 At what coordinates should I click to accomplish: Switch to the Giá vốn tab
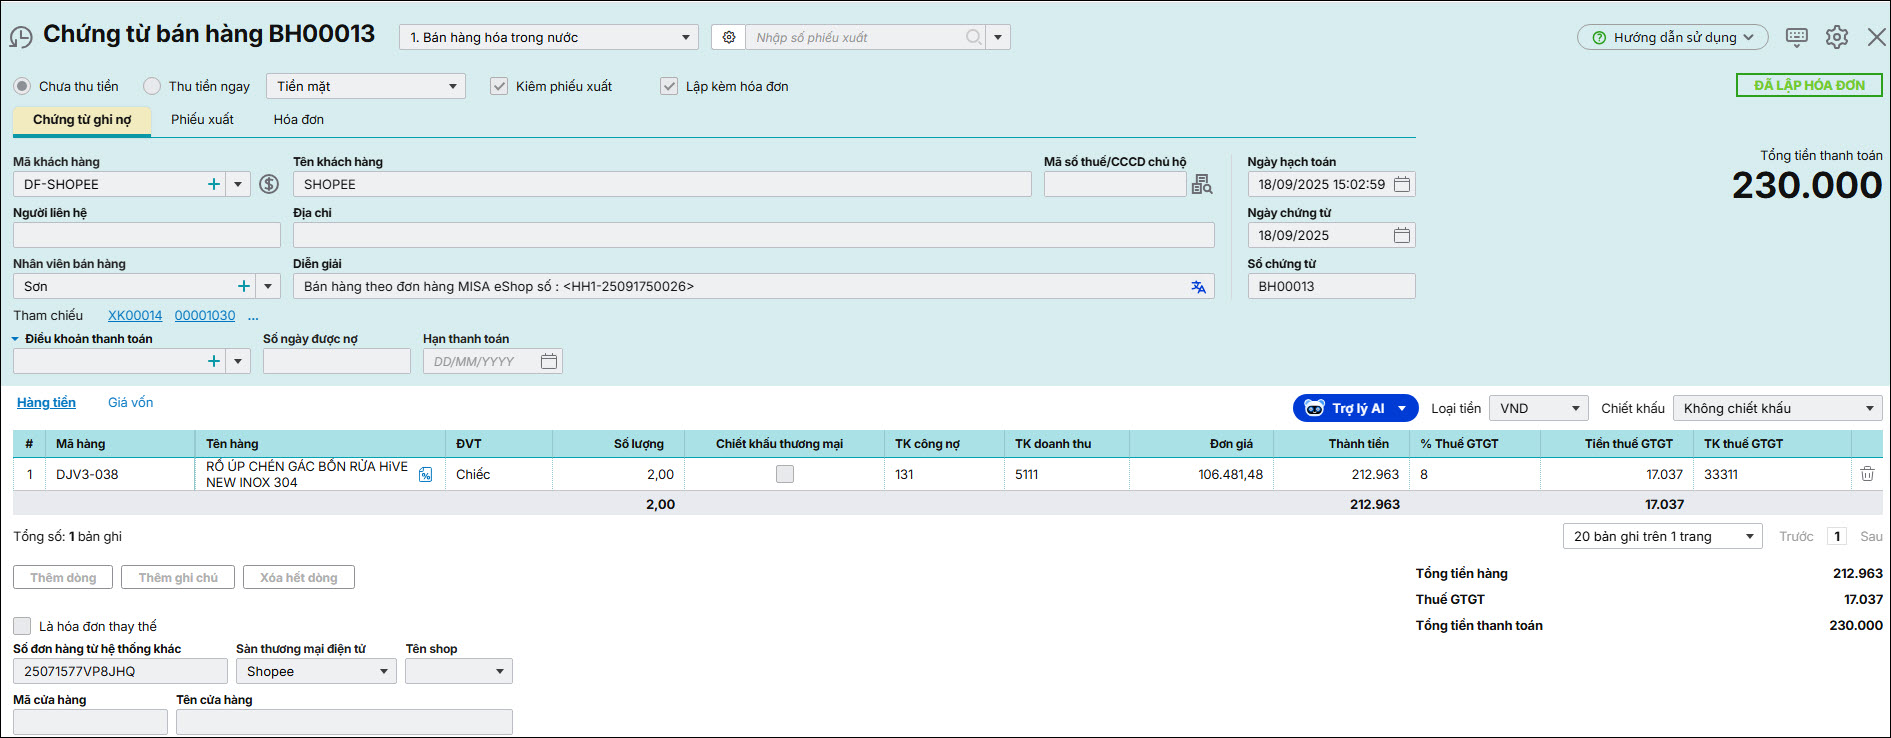(x=130, y=402)
